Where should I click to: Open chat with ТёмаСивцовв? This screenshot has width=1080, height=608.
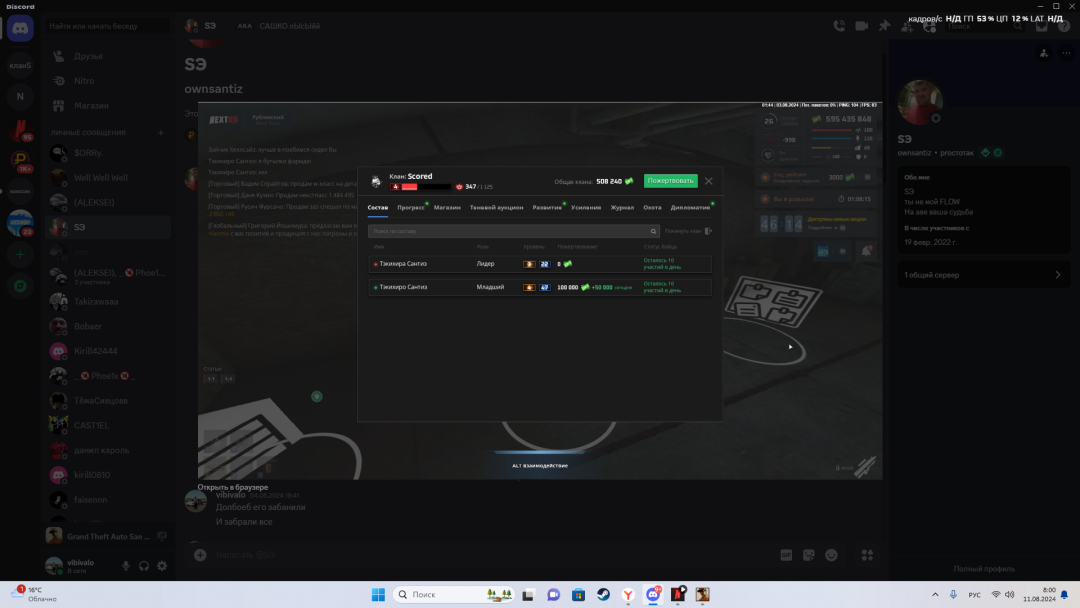[x=107, y=401]
